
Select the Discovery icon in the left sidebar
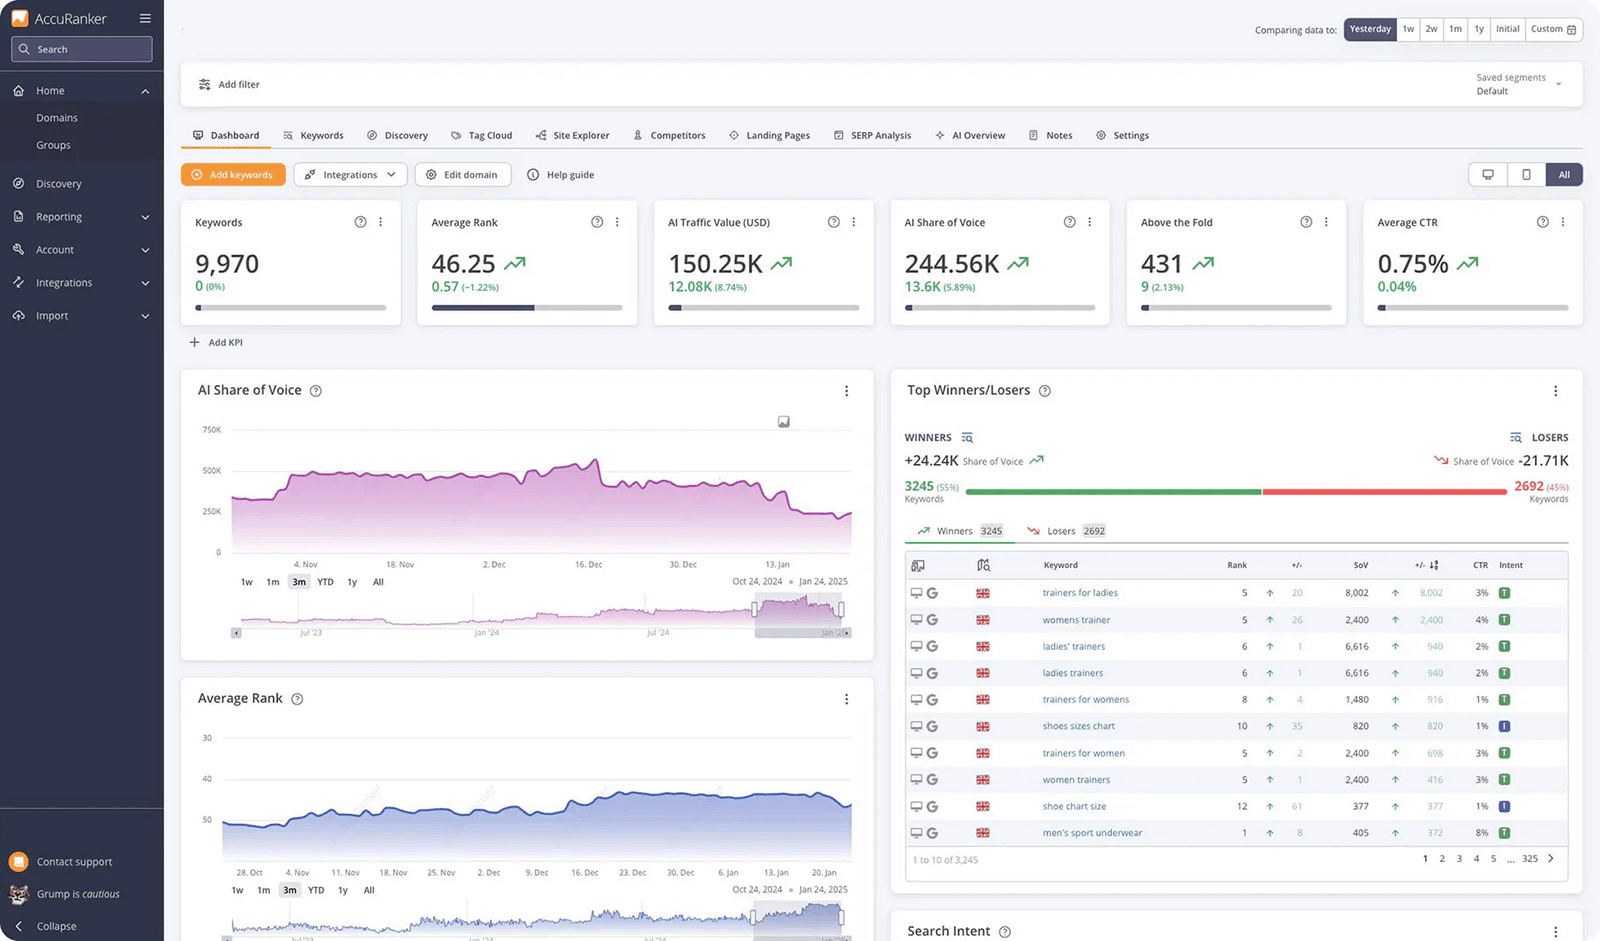(18, 183)
